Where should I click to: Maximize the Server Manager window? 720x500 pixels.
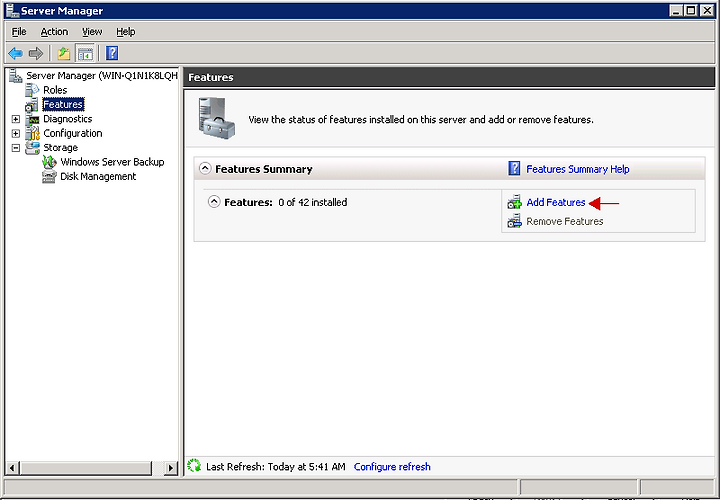pos(691,11)
